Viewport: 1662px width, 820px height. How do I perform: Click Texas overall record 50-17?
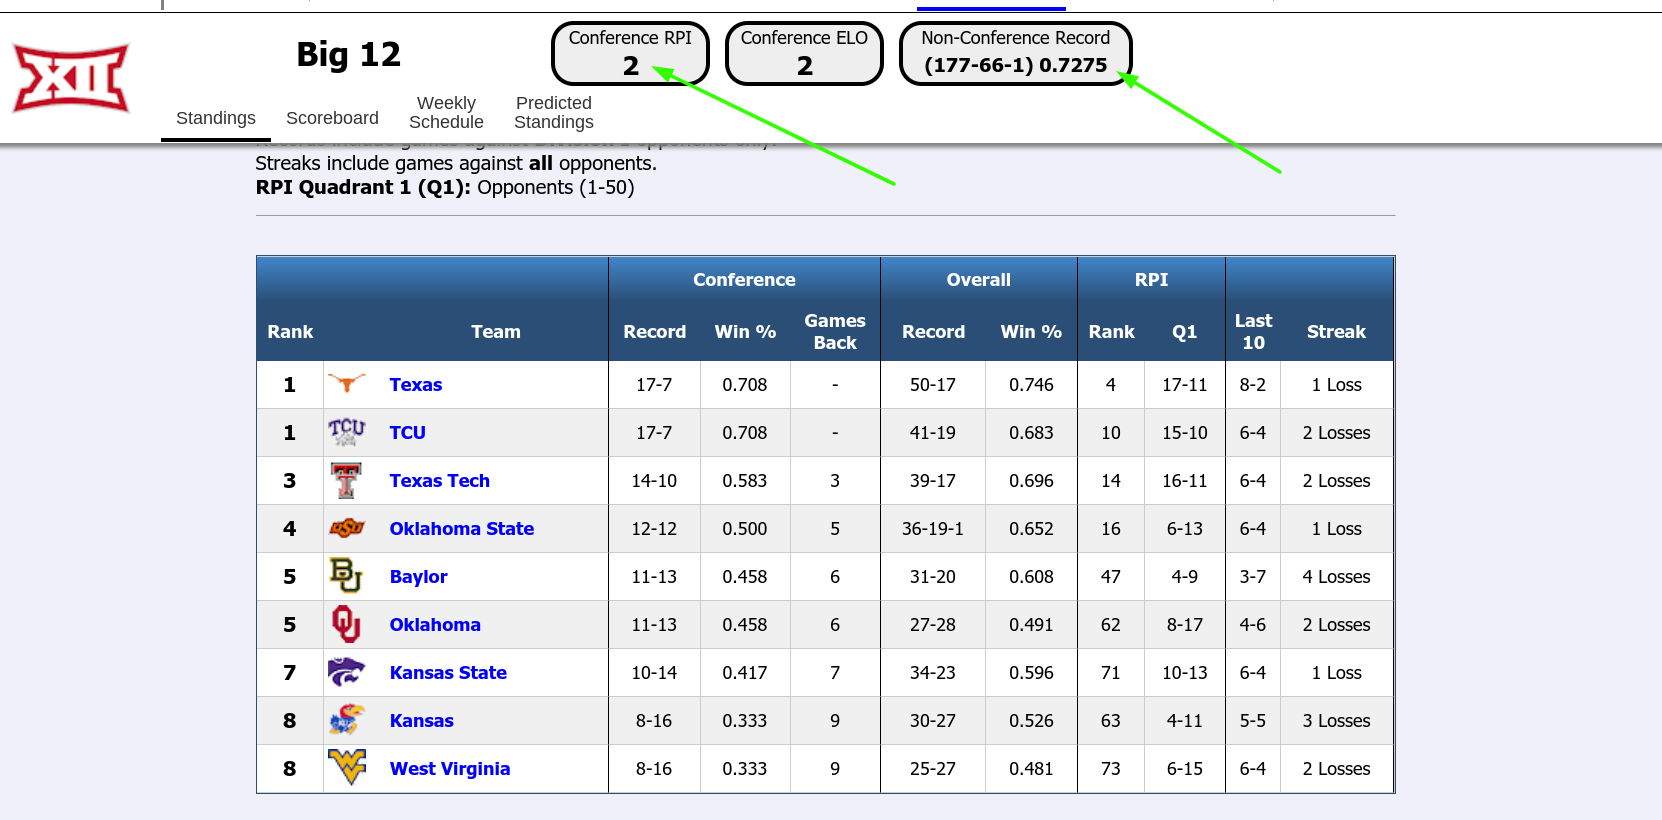(x=933, y=385)
